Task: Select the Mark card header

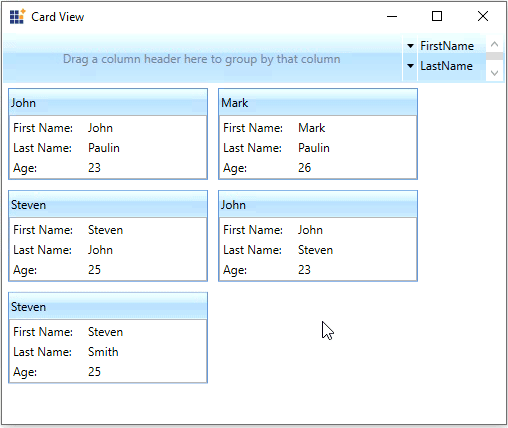Action: (318, 103)
